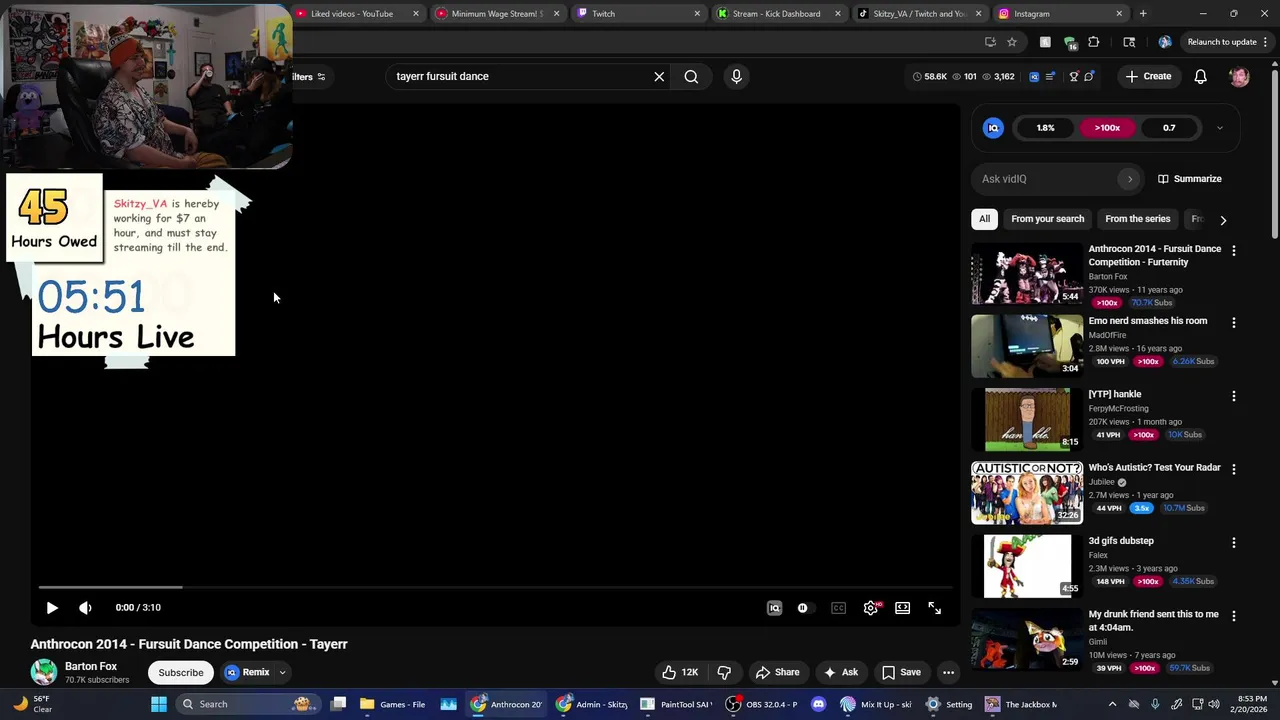This screenshot has width=1280, height=720.
Task: Search with voice microphone button
Action: 736,76
